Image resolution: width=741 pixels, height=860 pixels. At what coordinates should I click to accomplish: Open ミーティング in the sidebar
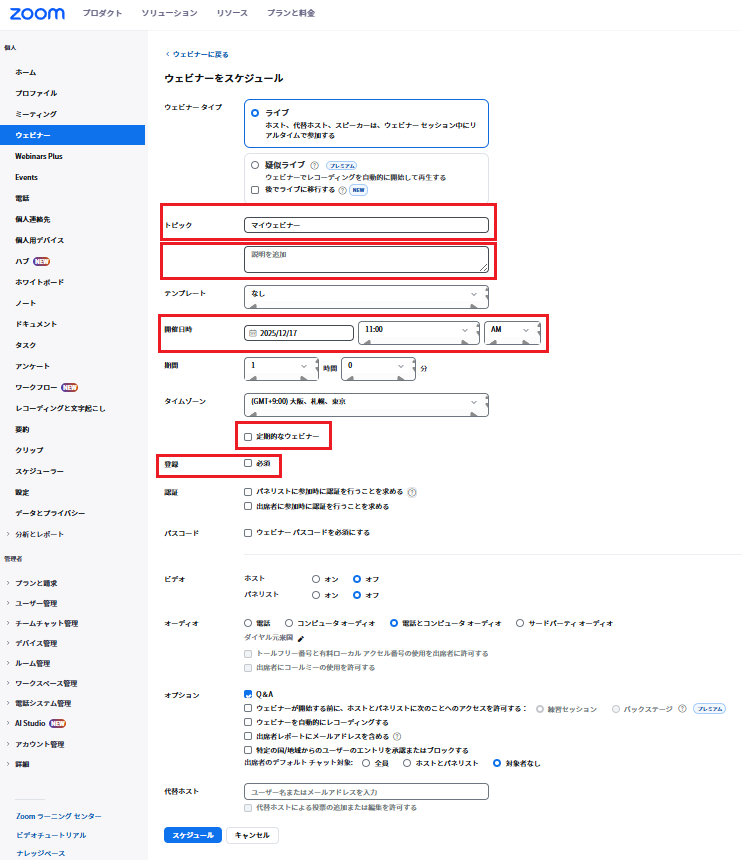click(36, 114)
